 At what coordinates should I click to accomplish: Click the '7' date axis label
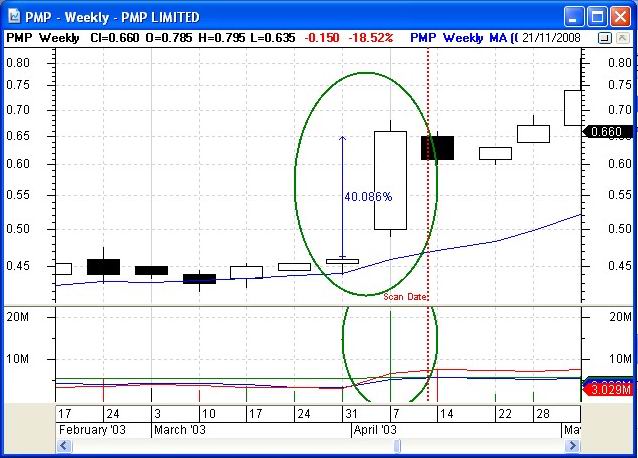pos(396,414)
